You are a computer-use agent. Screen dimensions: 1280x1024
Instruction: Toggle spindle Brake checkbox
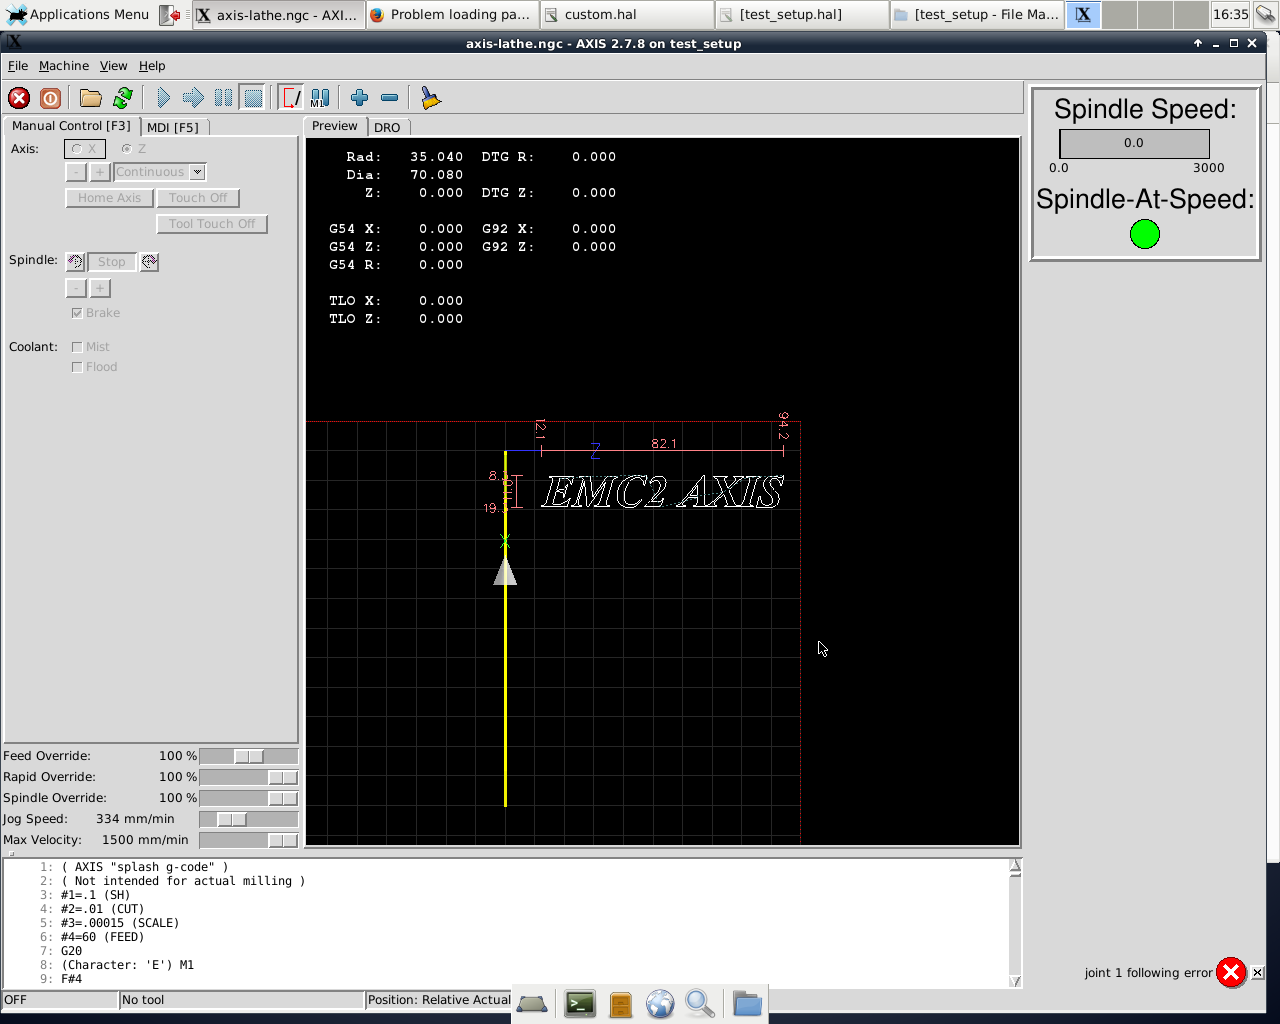pos(95,313)
